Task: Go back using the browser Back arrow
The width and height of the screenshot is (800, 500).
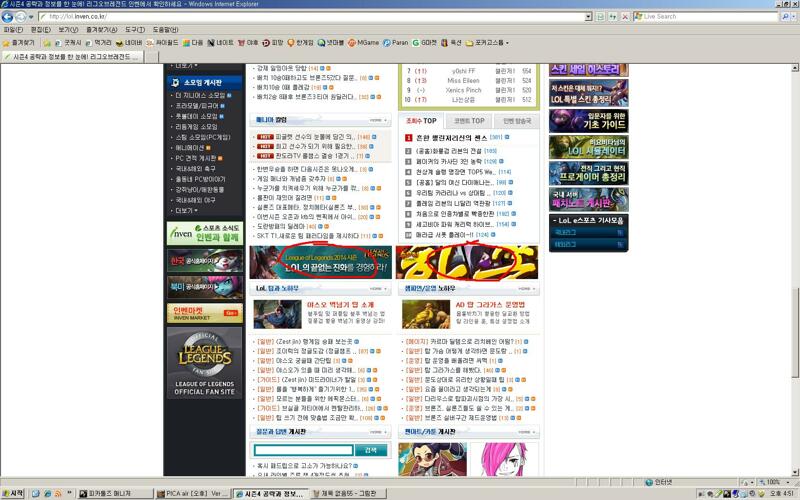Action: tap(7, 17)
